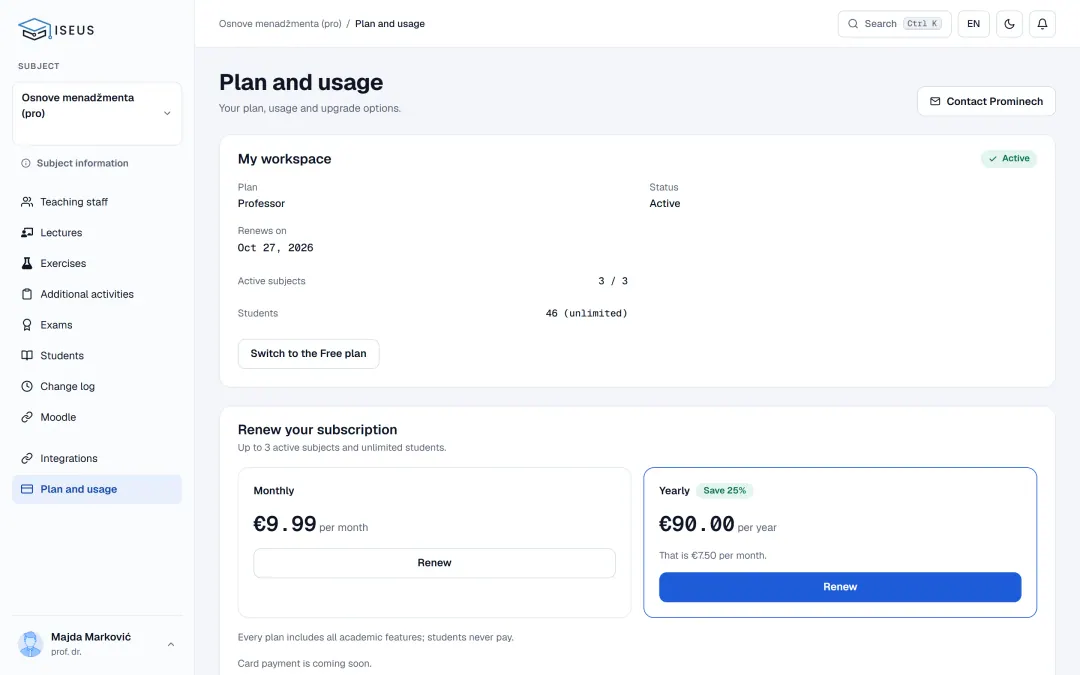This screenshot has height=675, width=1080.
Task: Click Switch to the Free plan
Action: (308, 353)
